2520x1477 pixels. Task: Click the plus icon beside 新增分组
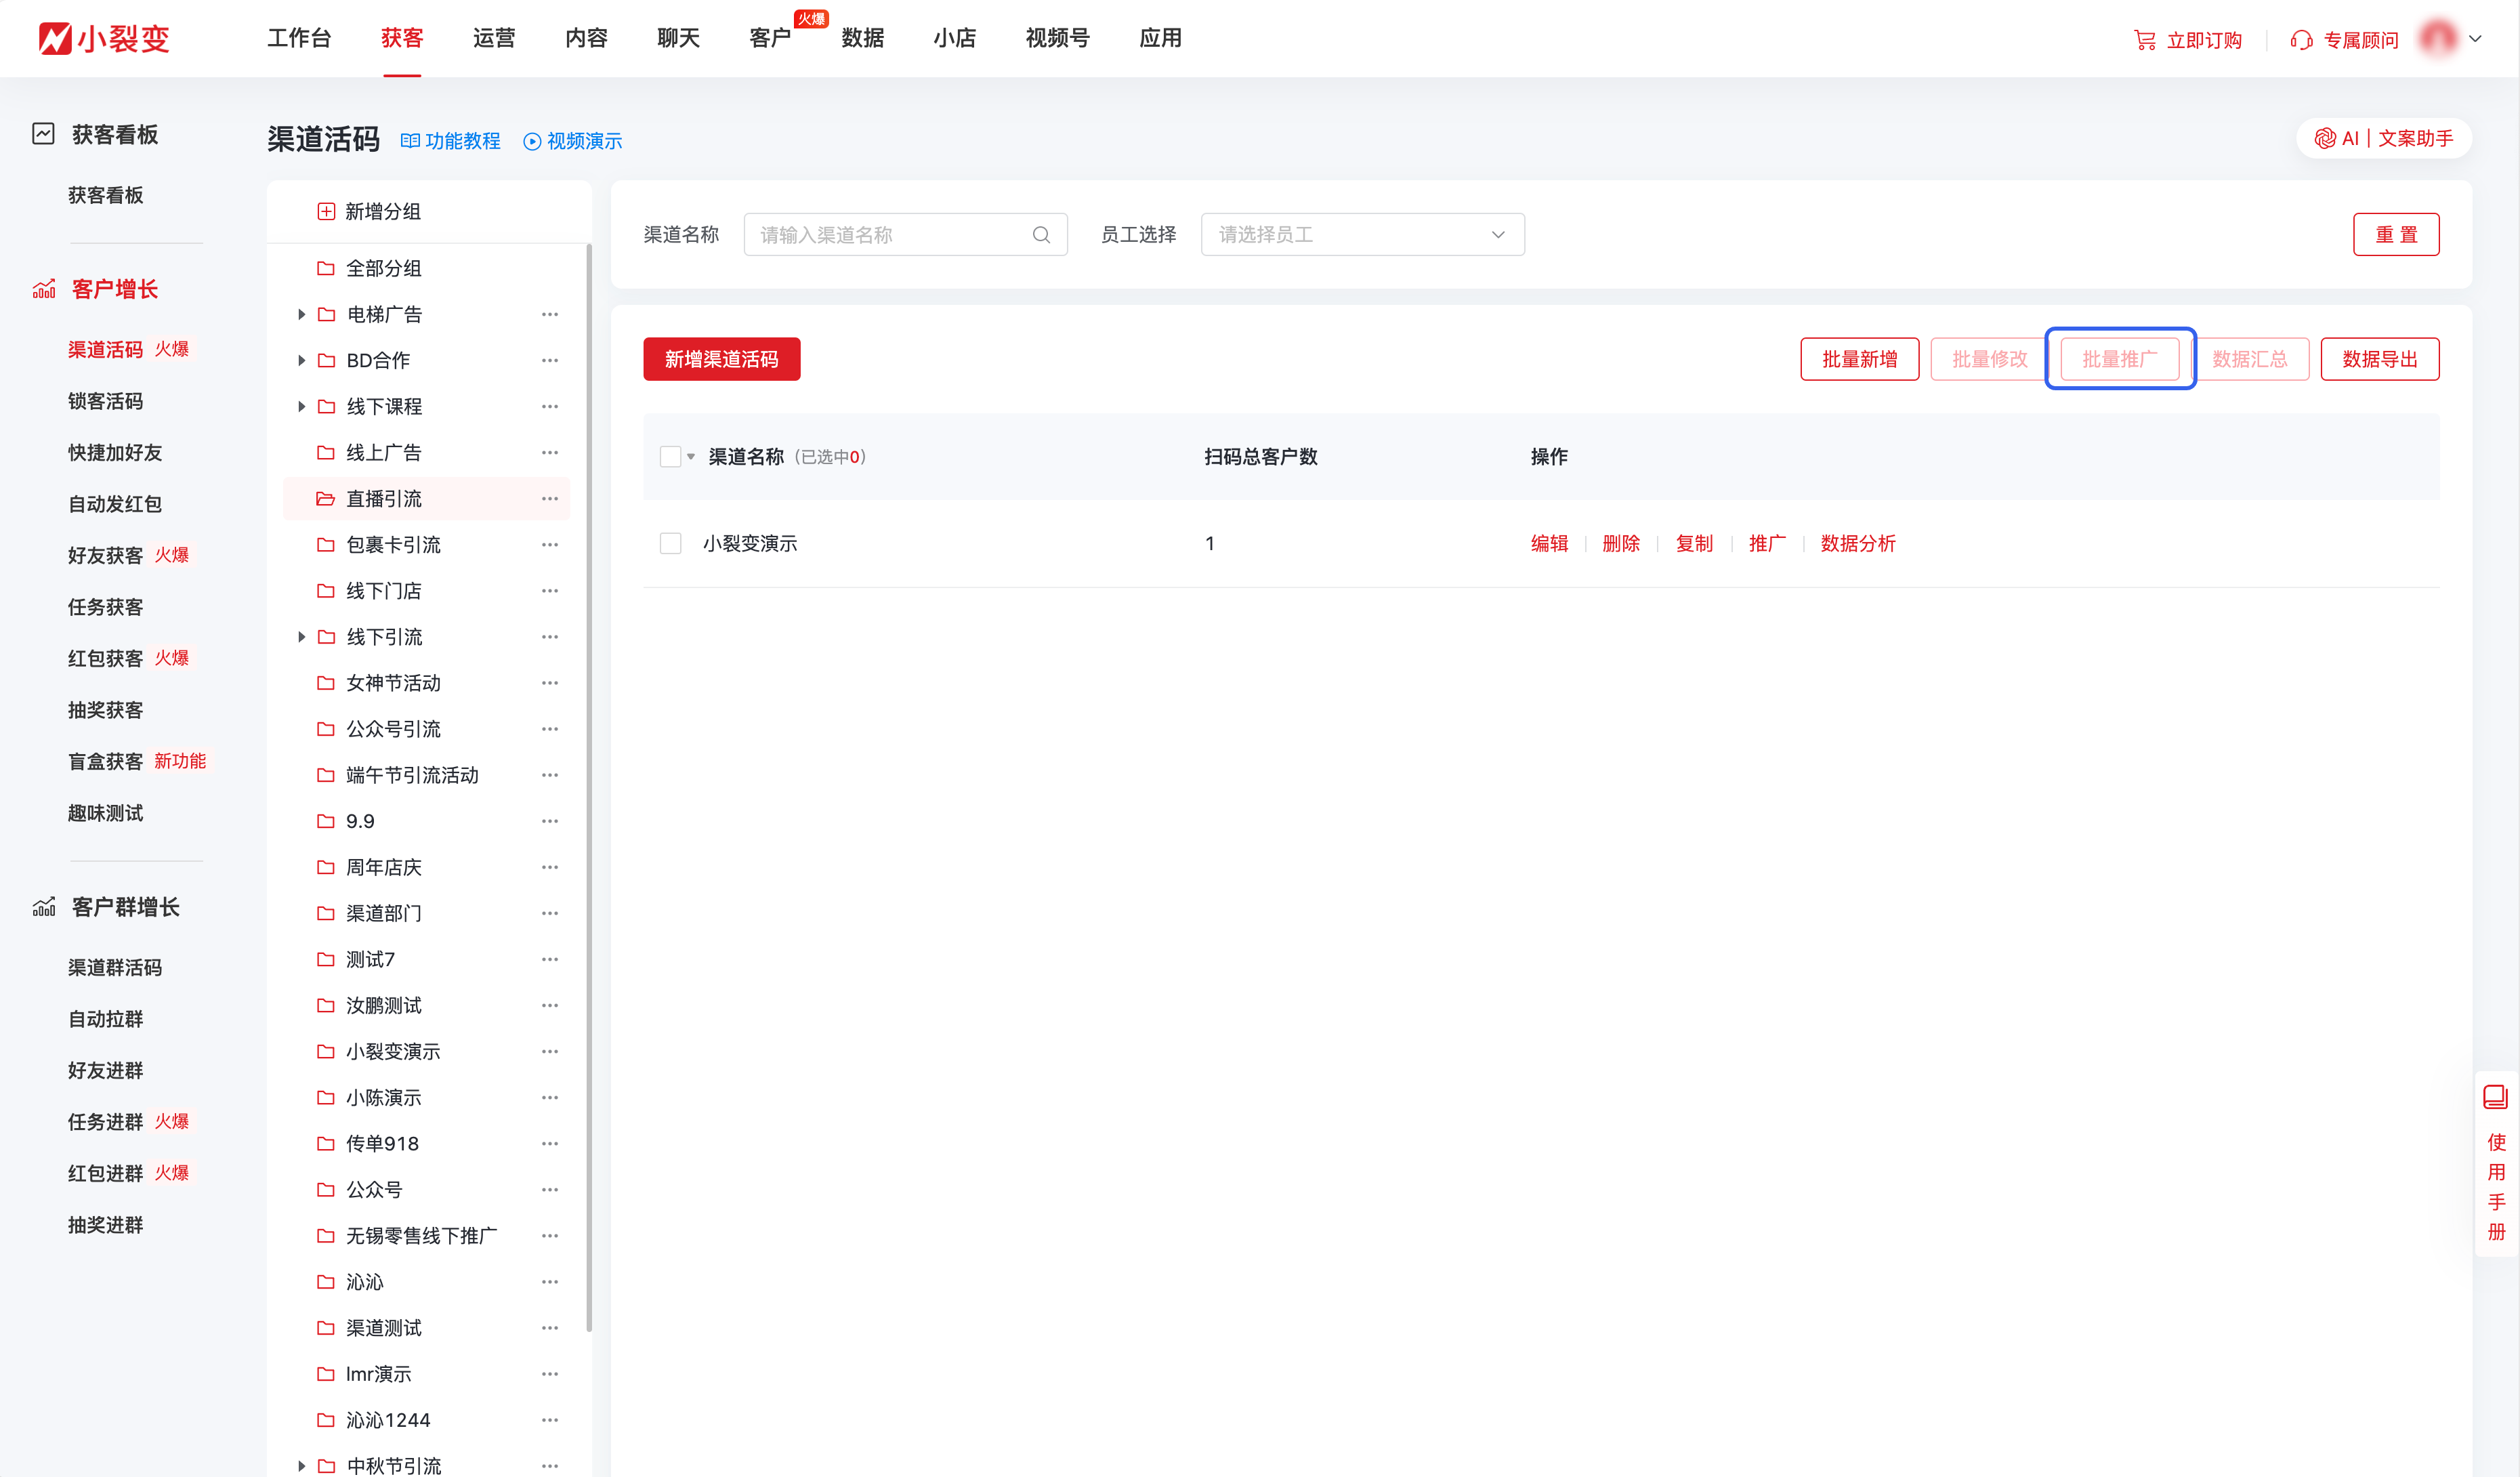[325, 211]
